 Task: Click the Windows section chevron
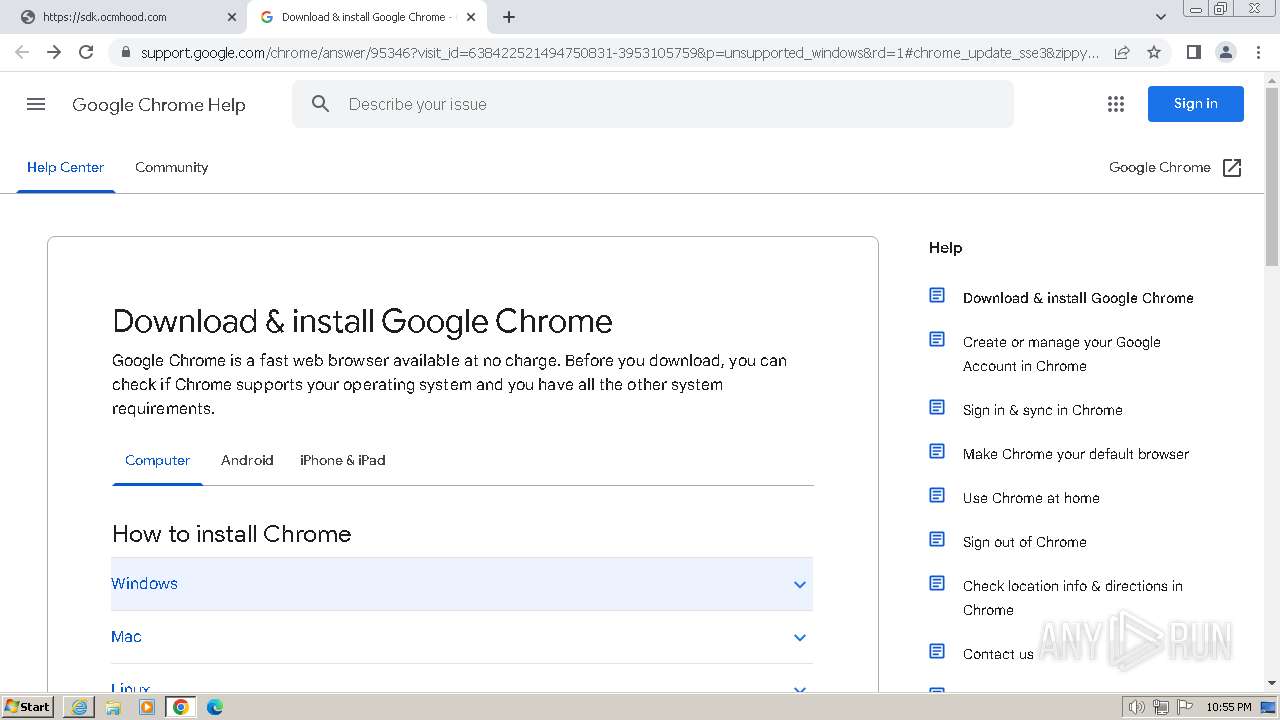tap(800, 584)
